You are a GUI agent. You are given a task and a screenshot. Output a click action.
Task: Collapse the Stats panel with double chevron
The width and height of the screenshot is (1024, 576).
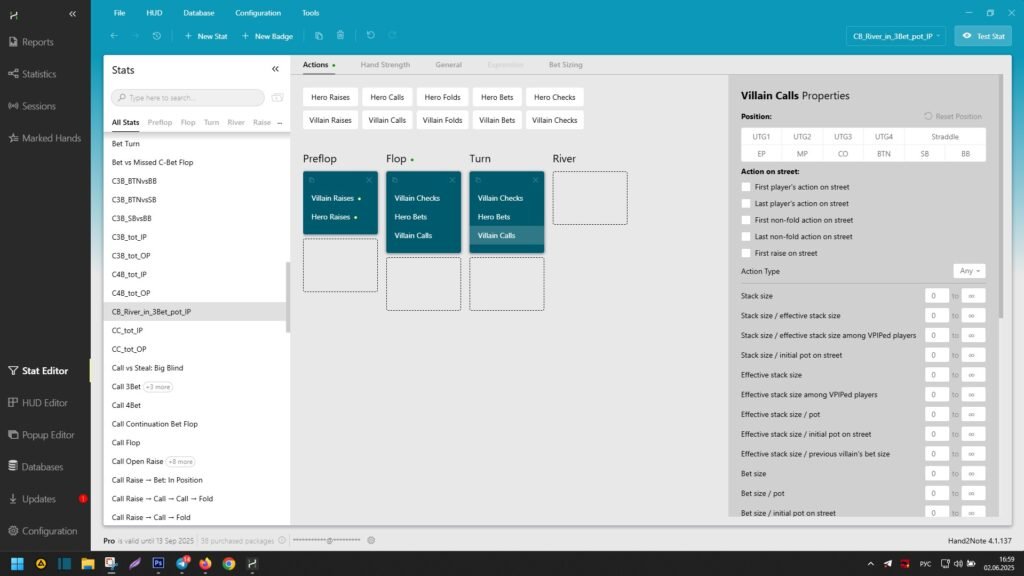[x=276, y=70]
